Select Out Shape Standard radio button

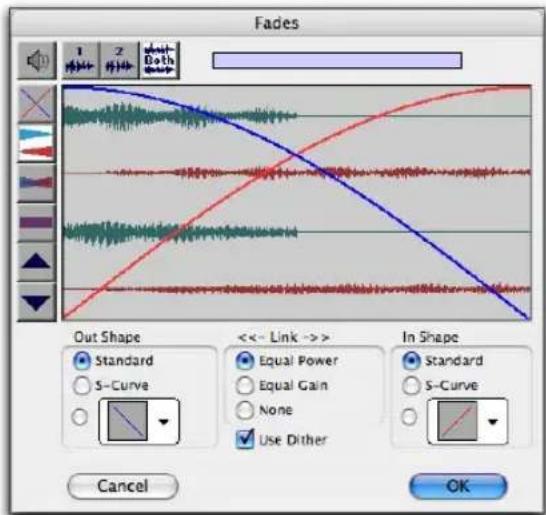[x=82, y=361]
